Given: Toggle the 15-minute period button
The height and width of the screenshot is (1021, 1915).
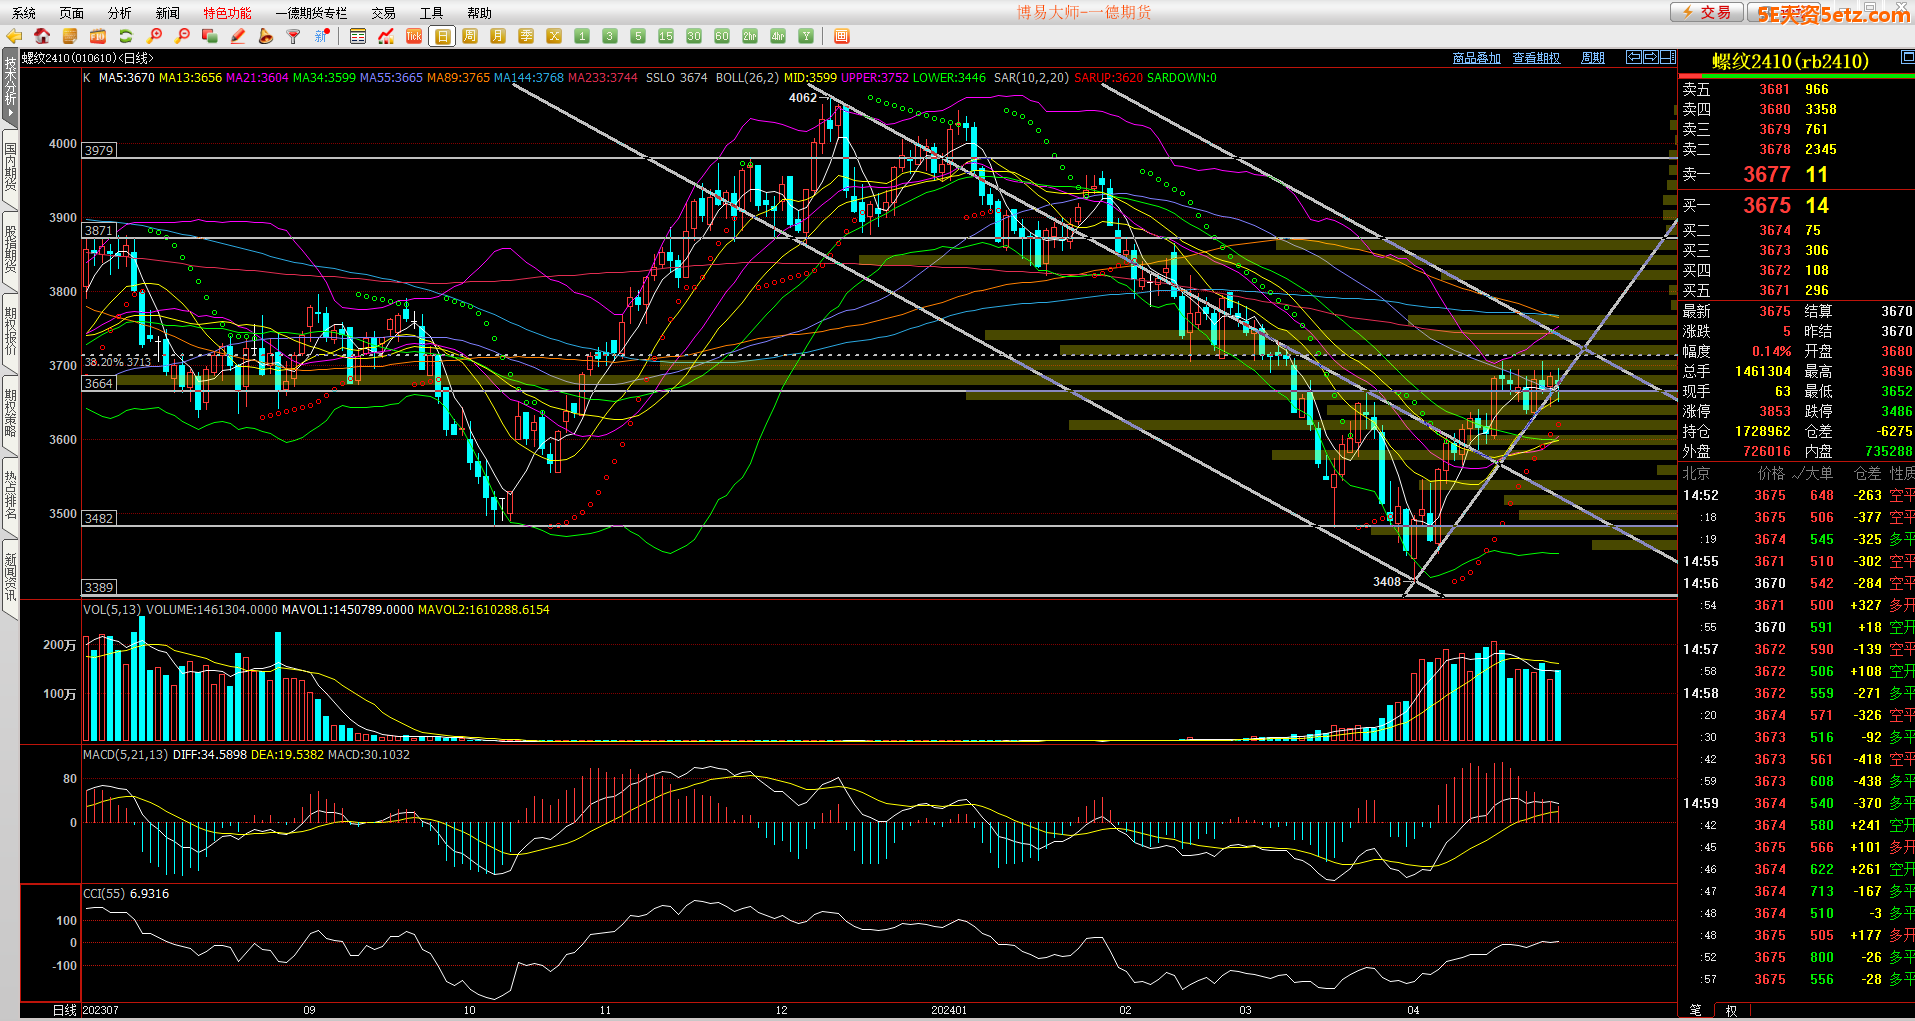Looking at the screenshot, I should point(666,37).
